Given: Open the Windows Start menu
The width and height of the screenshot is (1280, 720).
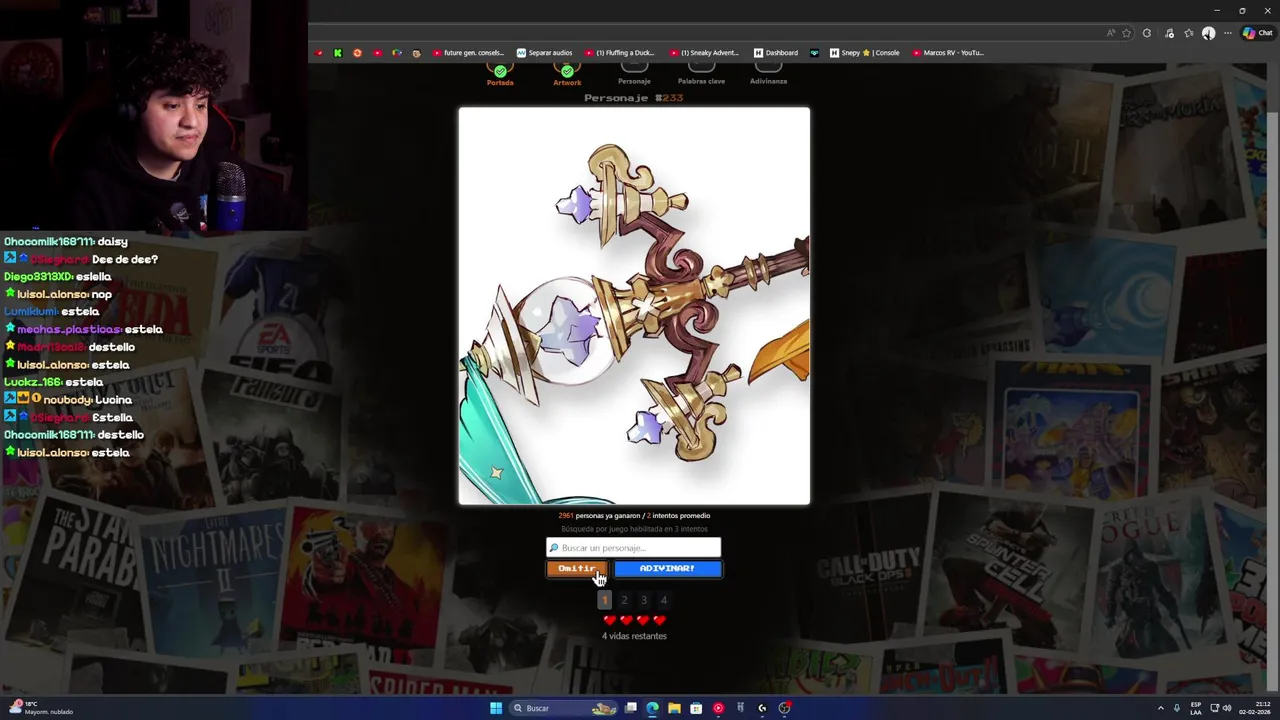Looking at the screenshot, I should [496, 708].
